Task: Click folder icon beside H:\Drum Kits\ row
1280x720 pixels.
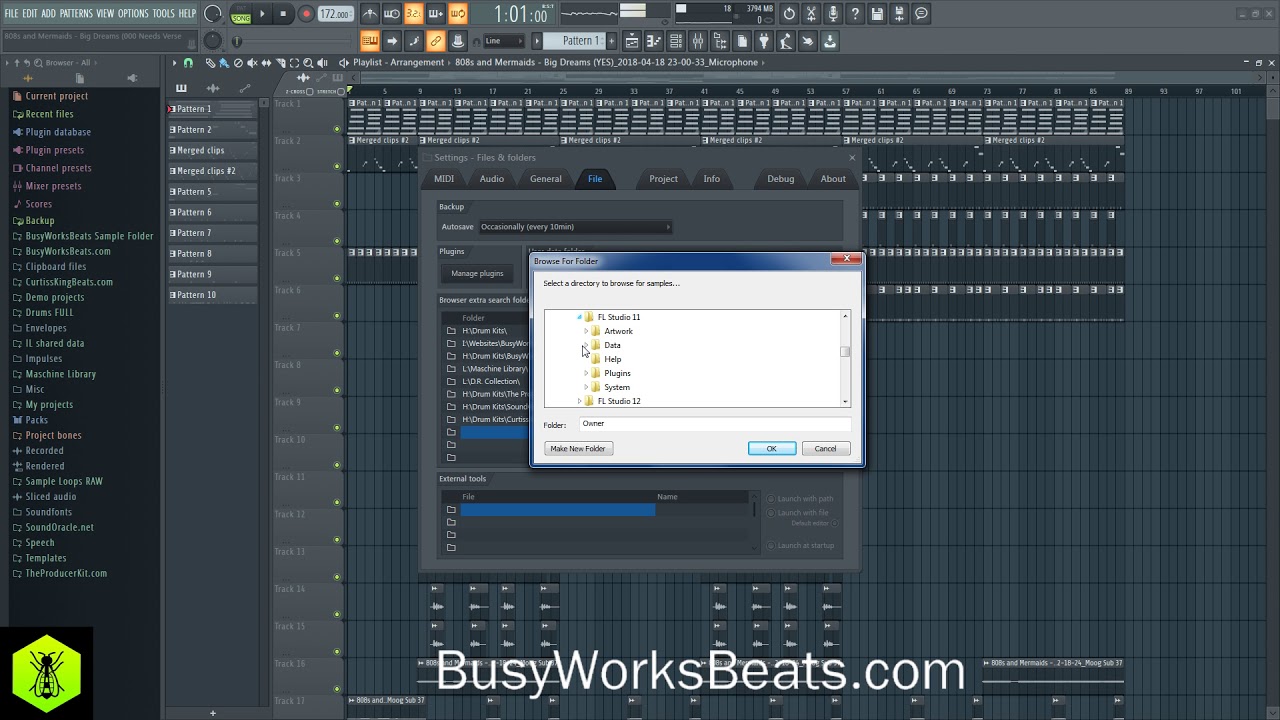Action: pyautogui.click(x=451, y=331)
